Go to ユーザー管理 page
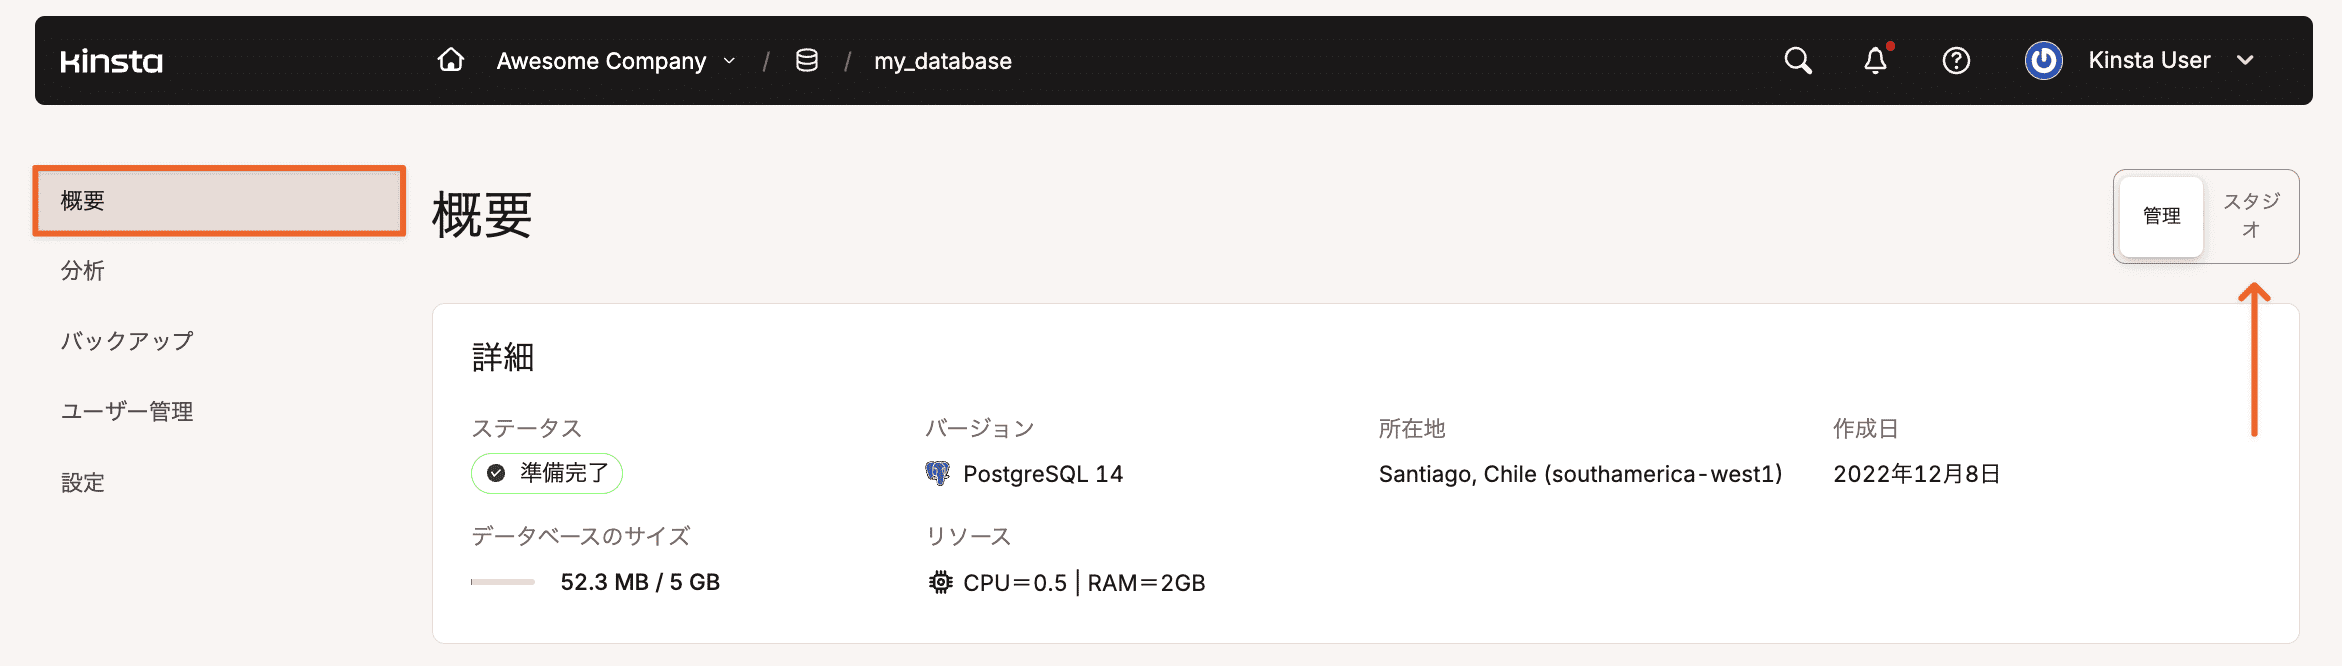The width and height of the screenshot is (2342, 666). (x=127, y=412)
